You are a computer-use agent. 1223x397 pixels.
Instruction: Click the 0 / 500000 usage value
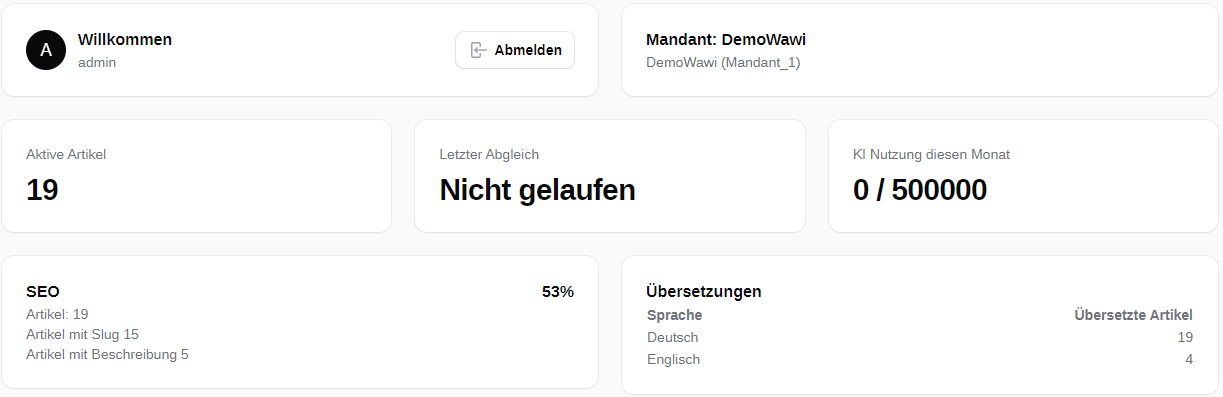tap(920, 190)
